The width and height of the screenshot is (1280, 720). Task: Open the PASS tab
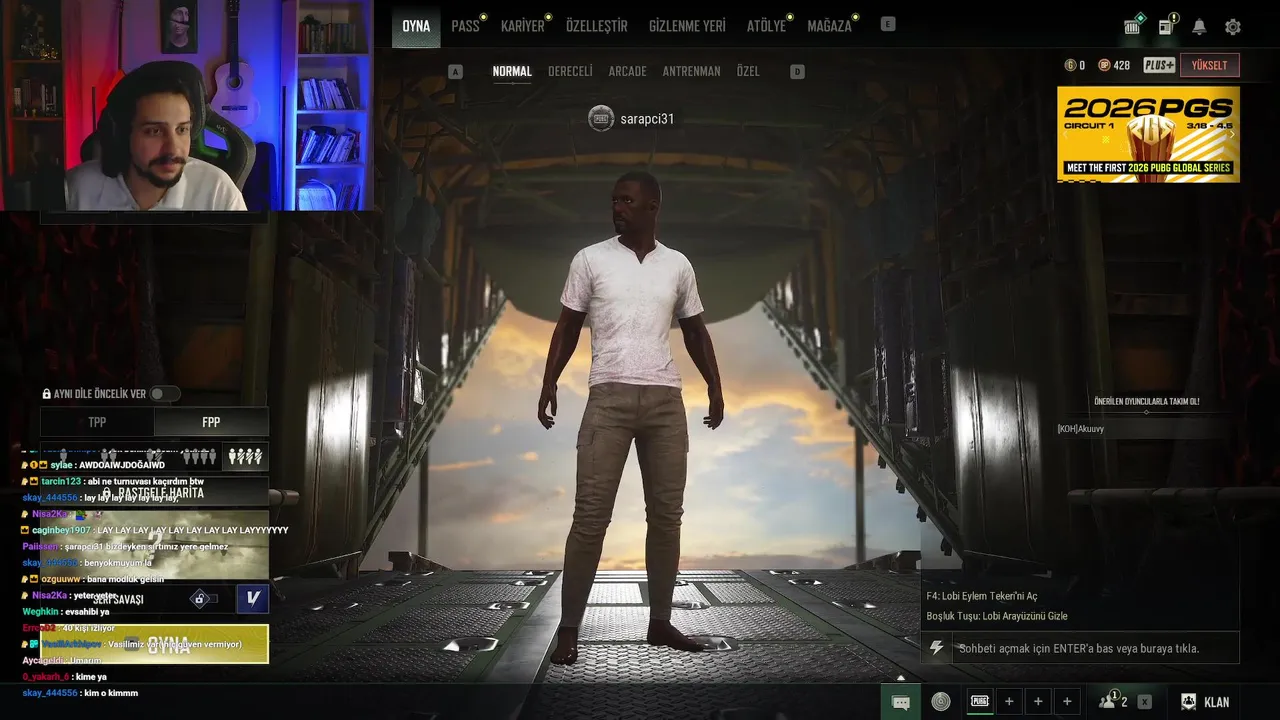pos(465,26)
